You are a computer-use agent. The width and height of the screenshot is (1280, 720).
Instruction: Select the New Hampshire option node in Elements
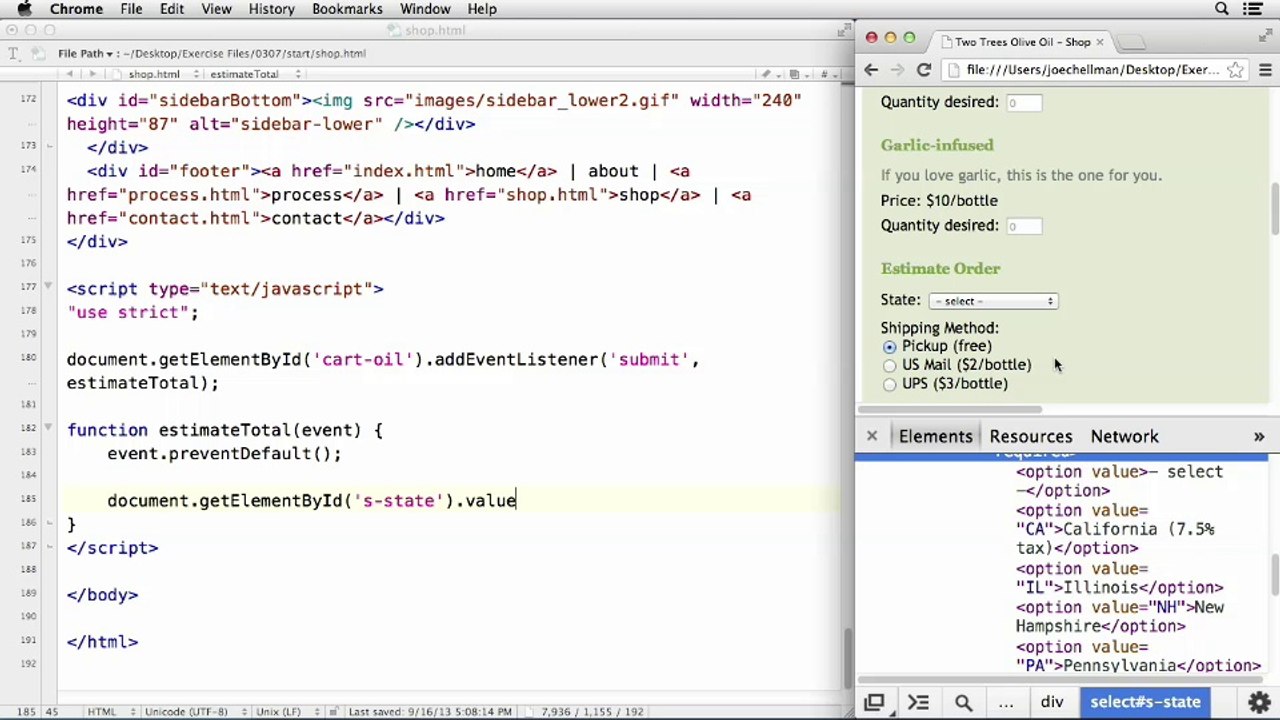[x=1119, y=617]
